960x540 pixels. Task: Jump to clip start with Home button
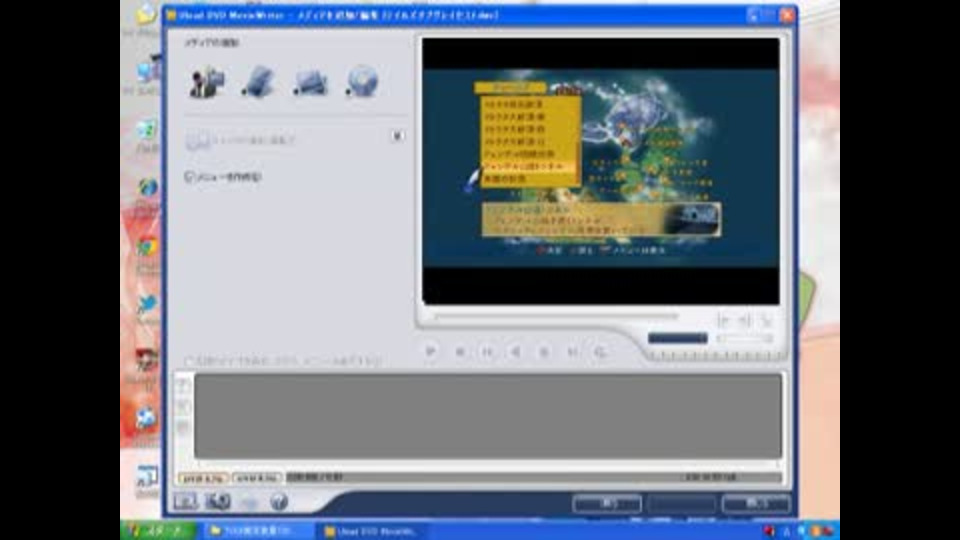point(487,351)
